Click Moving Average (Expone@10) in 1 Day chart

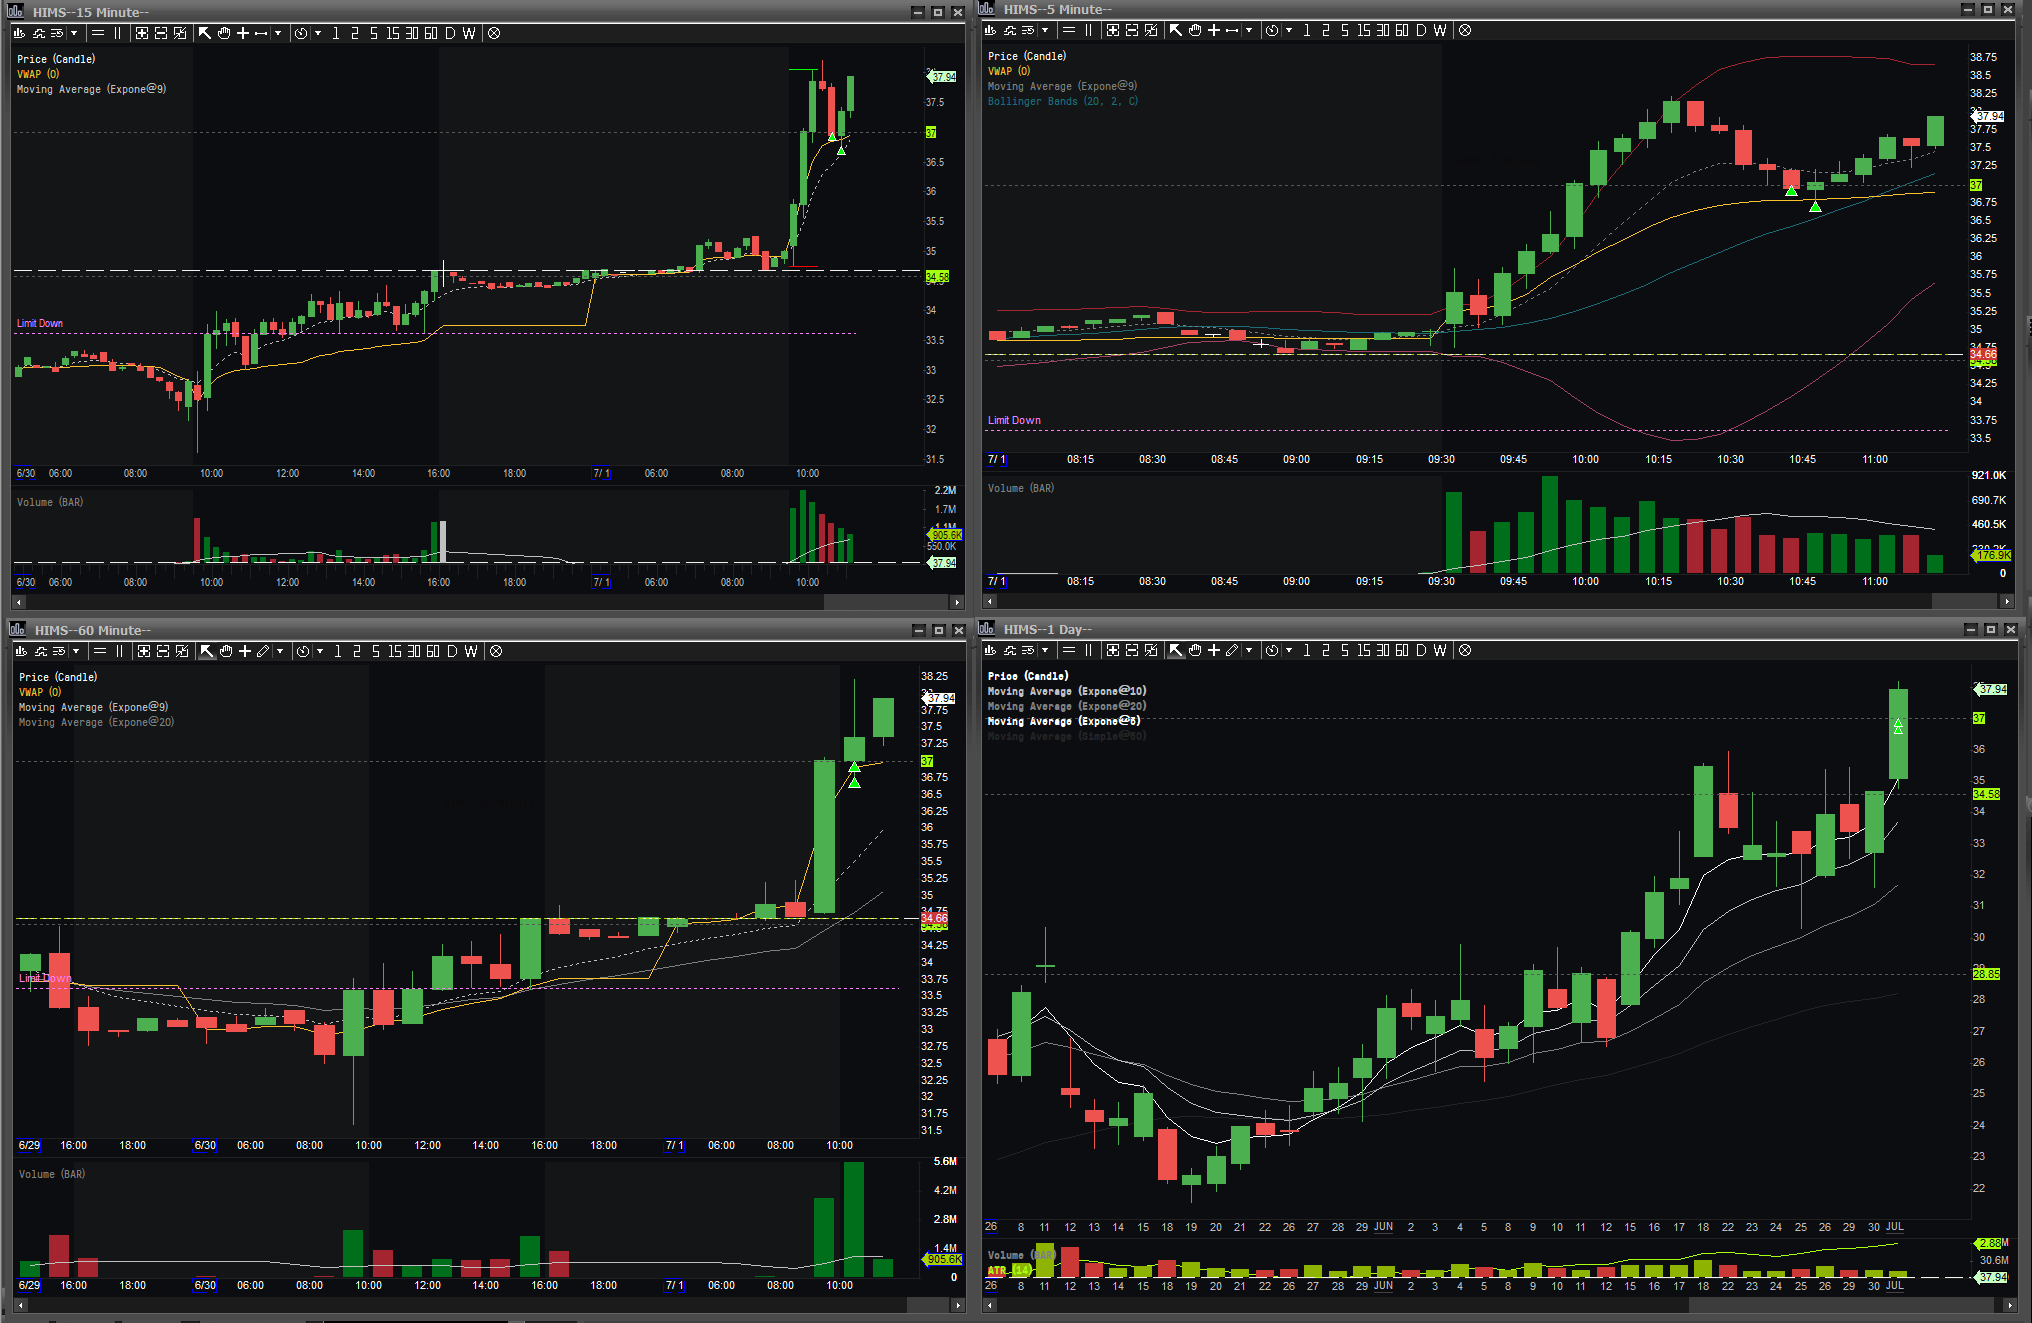(1067, 691)
